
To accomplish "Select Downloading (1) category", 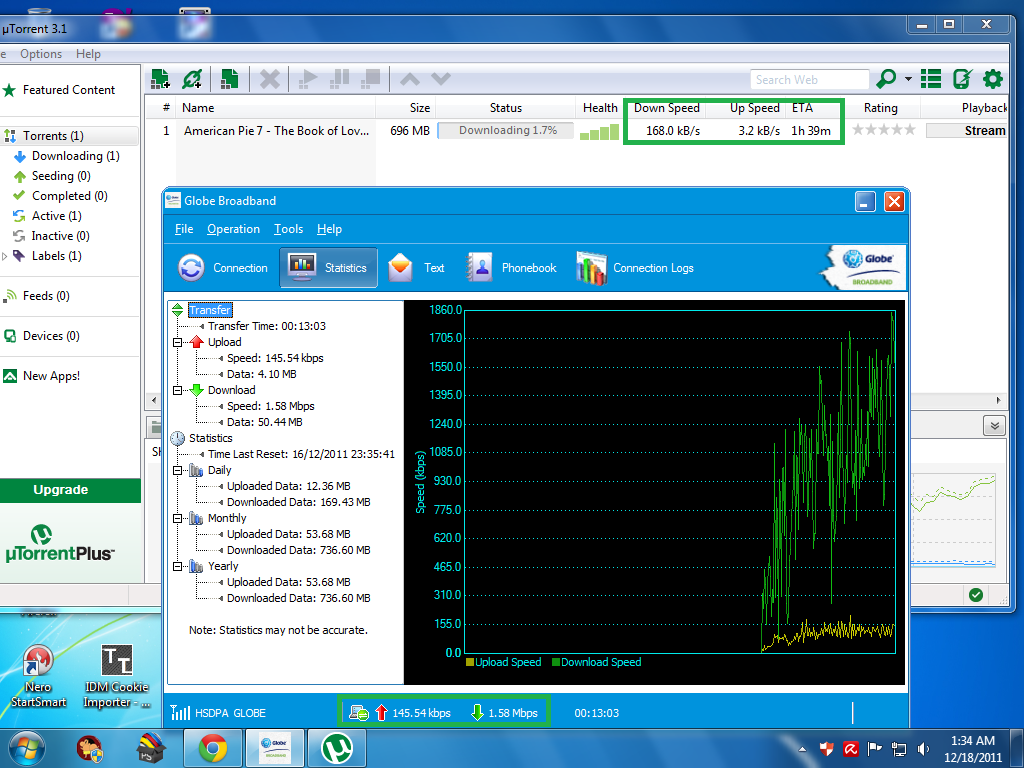I will [x=75, y=156].
